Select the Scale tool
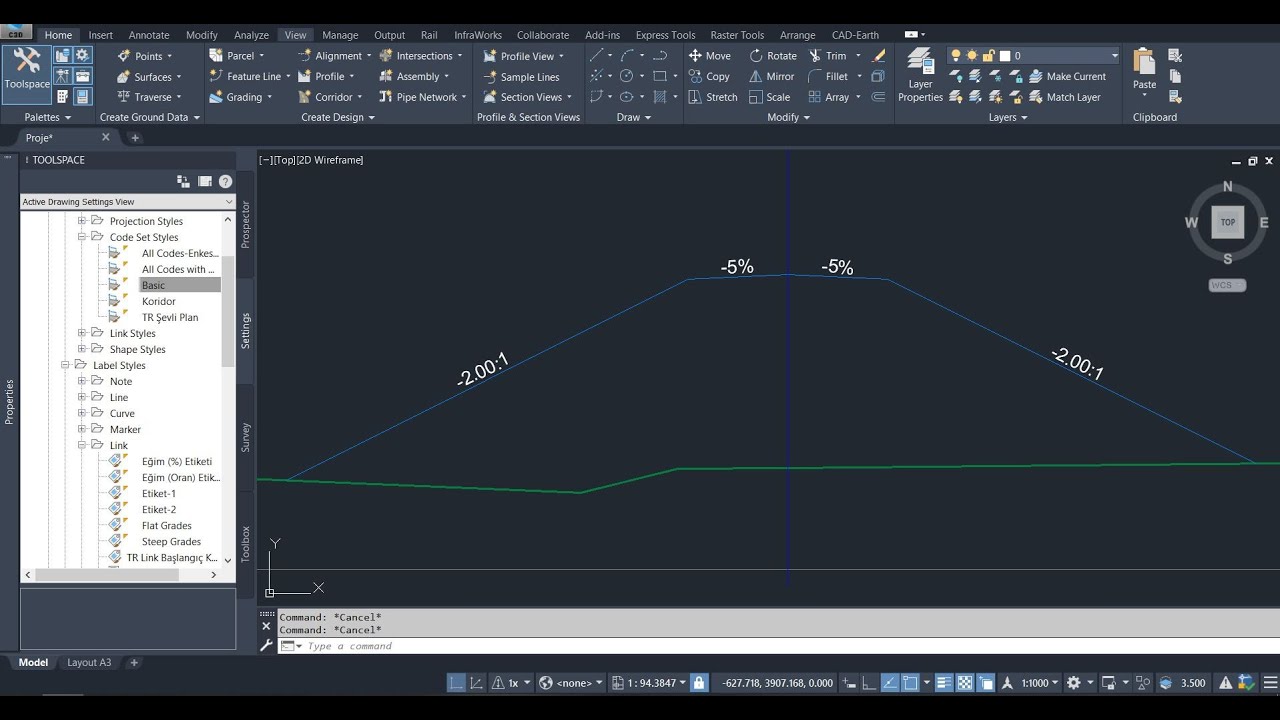The image size is (1280, 720). point(769,97)
